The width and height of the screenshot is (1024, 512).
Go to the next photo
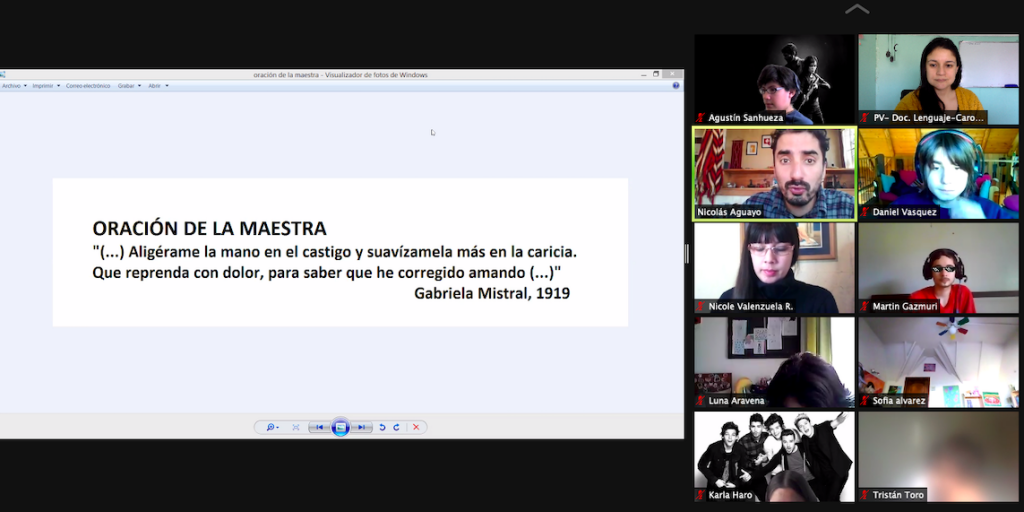[362, 427]
